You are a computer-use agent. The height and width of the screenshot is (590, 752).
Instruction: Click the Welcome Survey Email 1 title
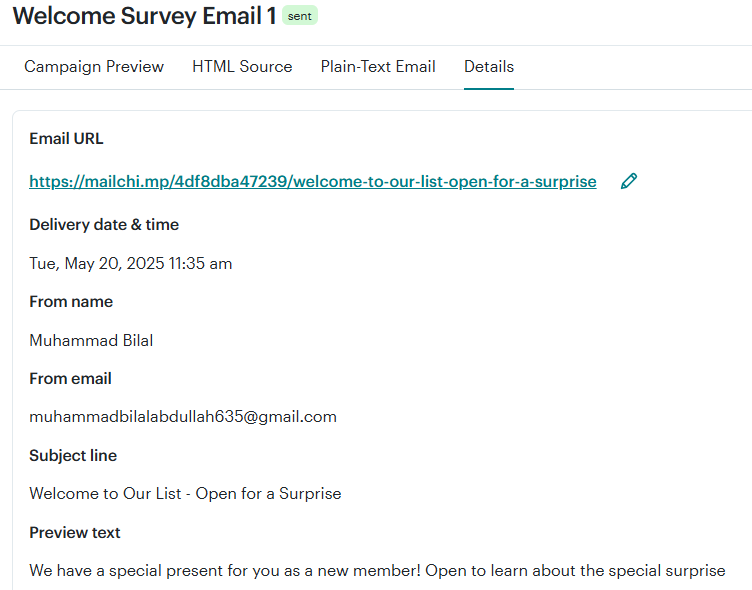(x=144, y=16)
